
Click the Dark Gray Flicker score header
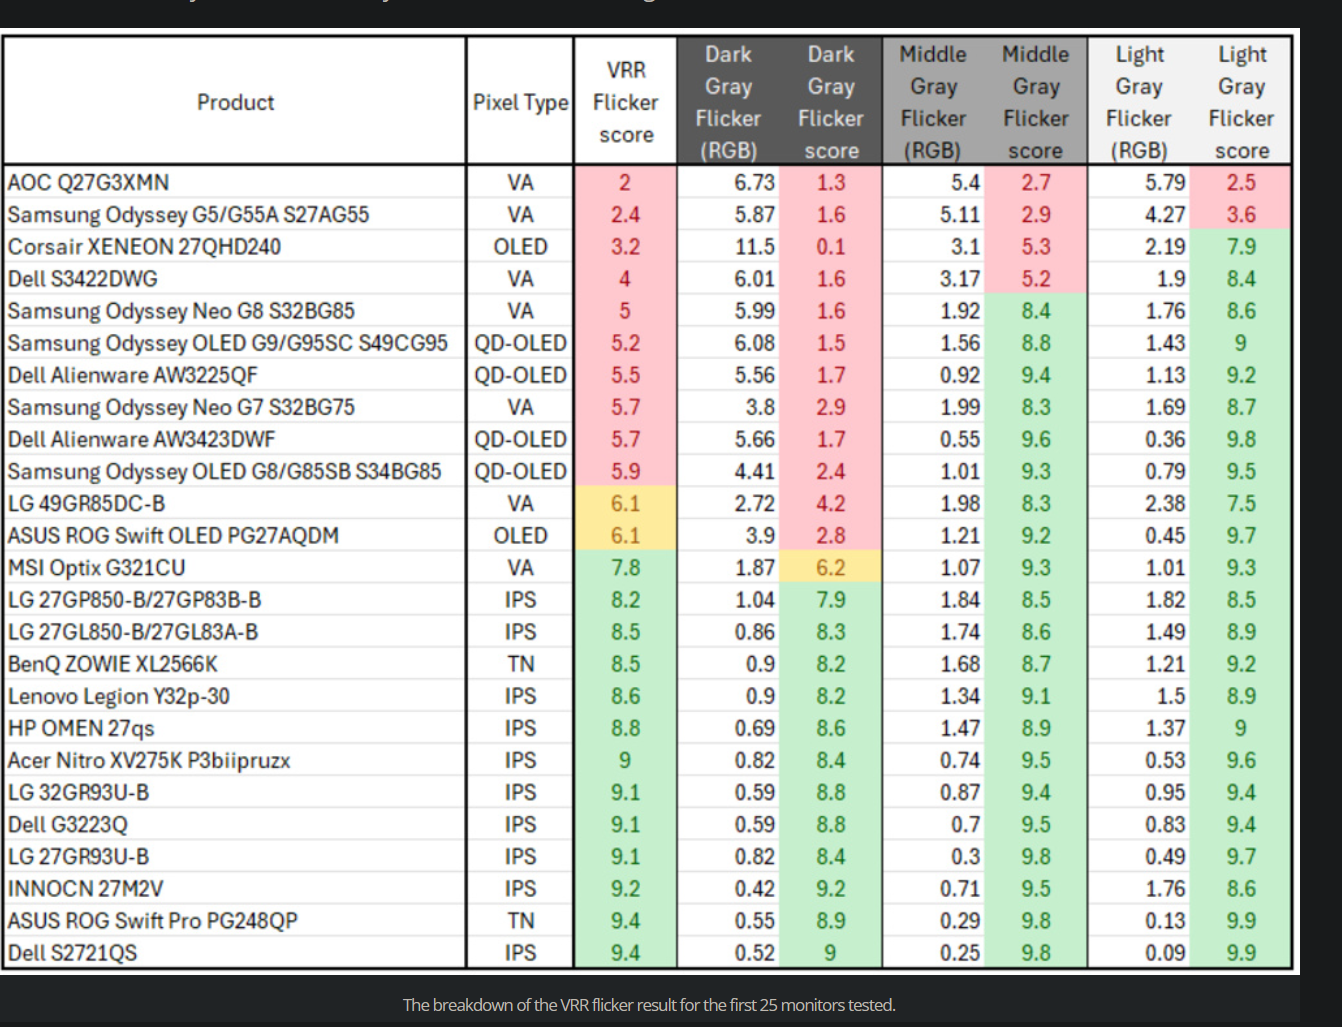pyautogui.click(x=831, y=102)
